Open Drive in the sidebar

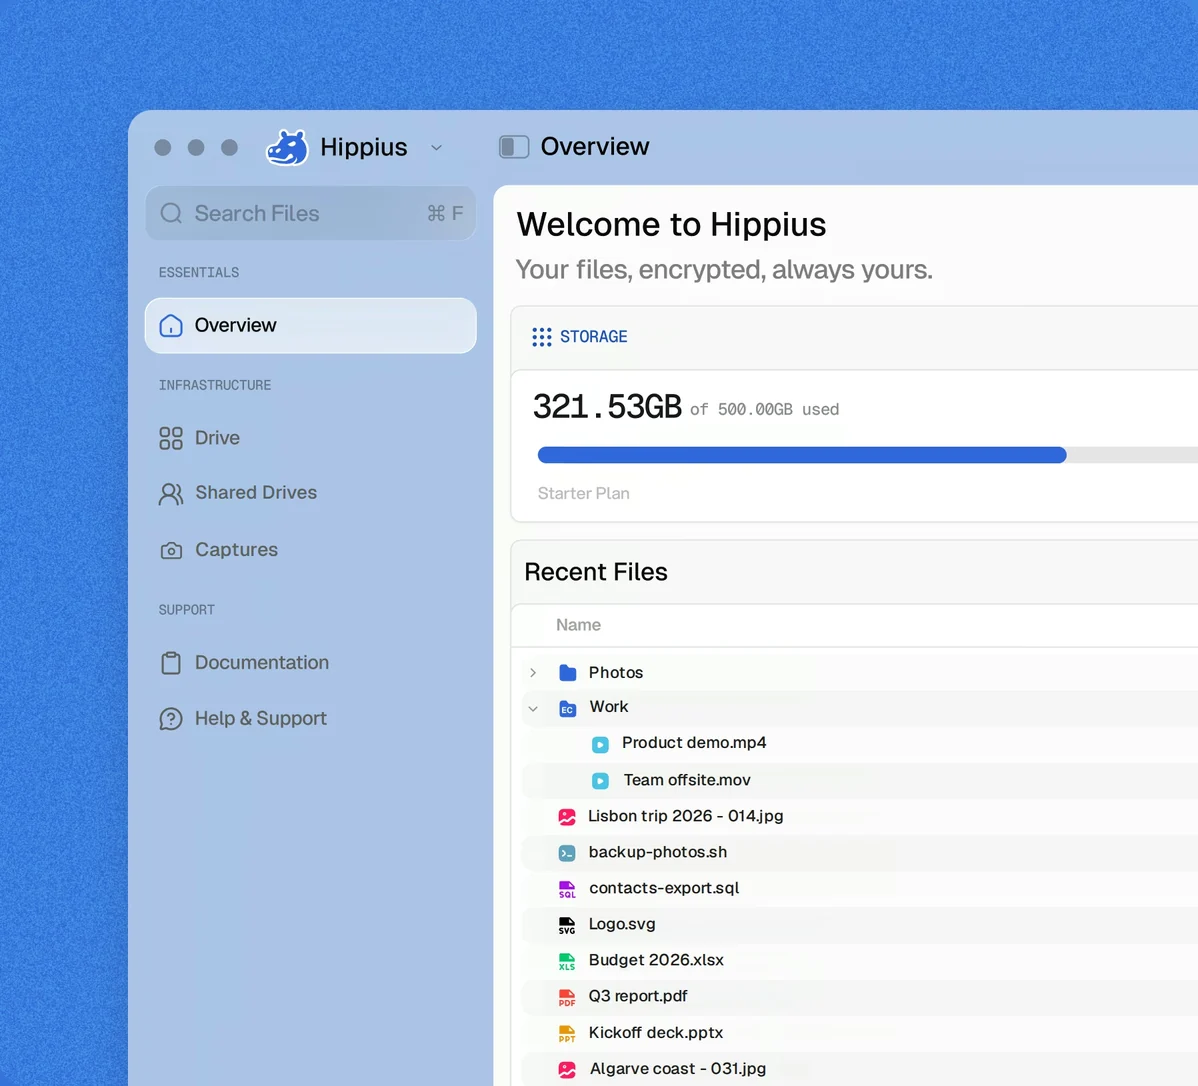(217, 438)
